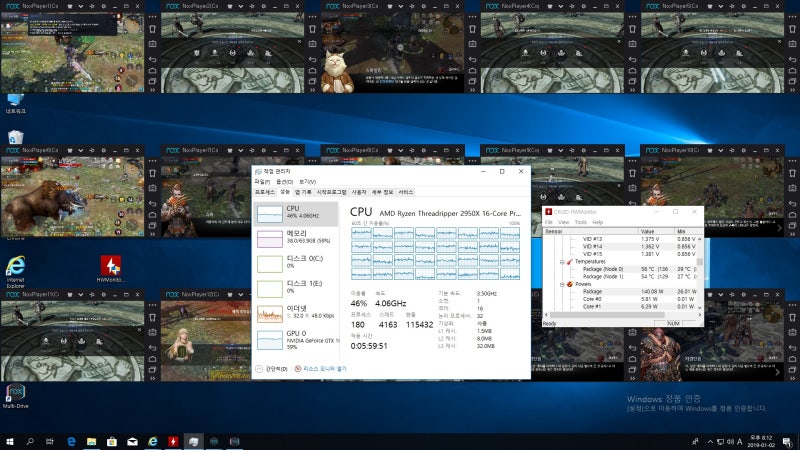Viewport: 800px width, 450px height.
Task: Open the Multi-Drive Nox desktop shortcut
Action: [x=15, y=396]
